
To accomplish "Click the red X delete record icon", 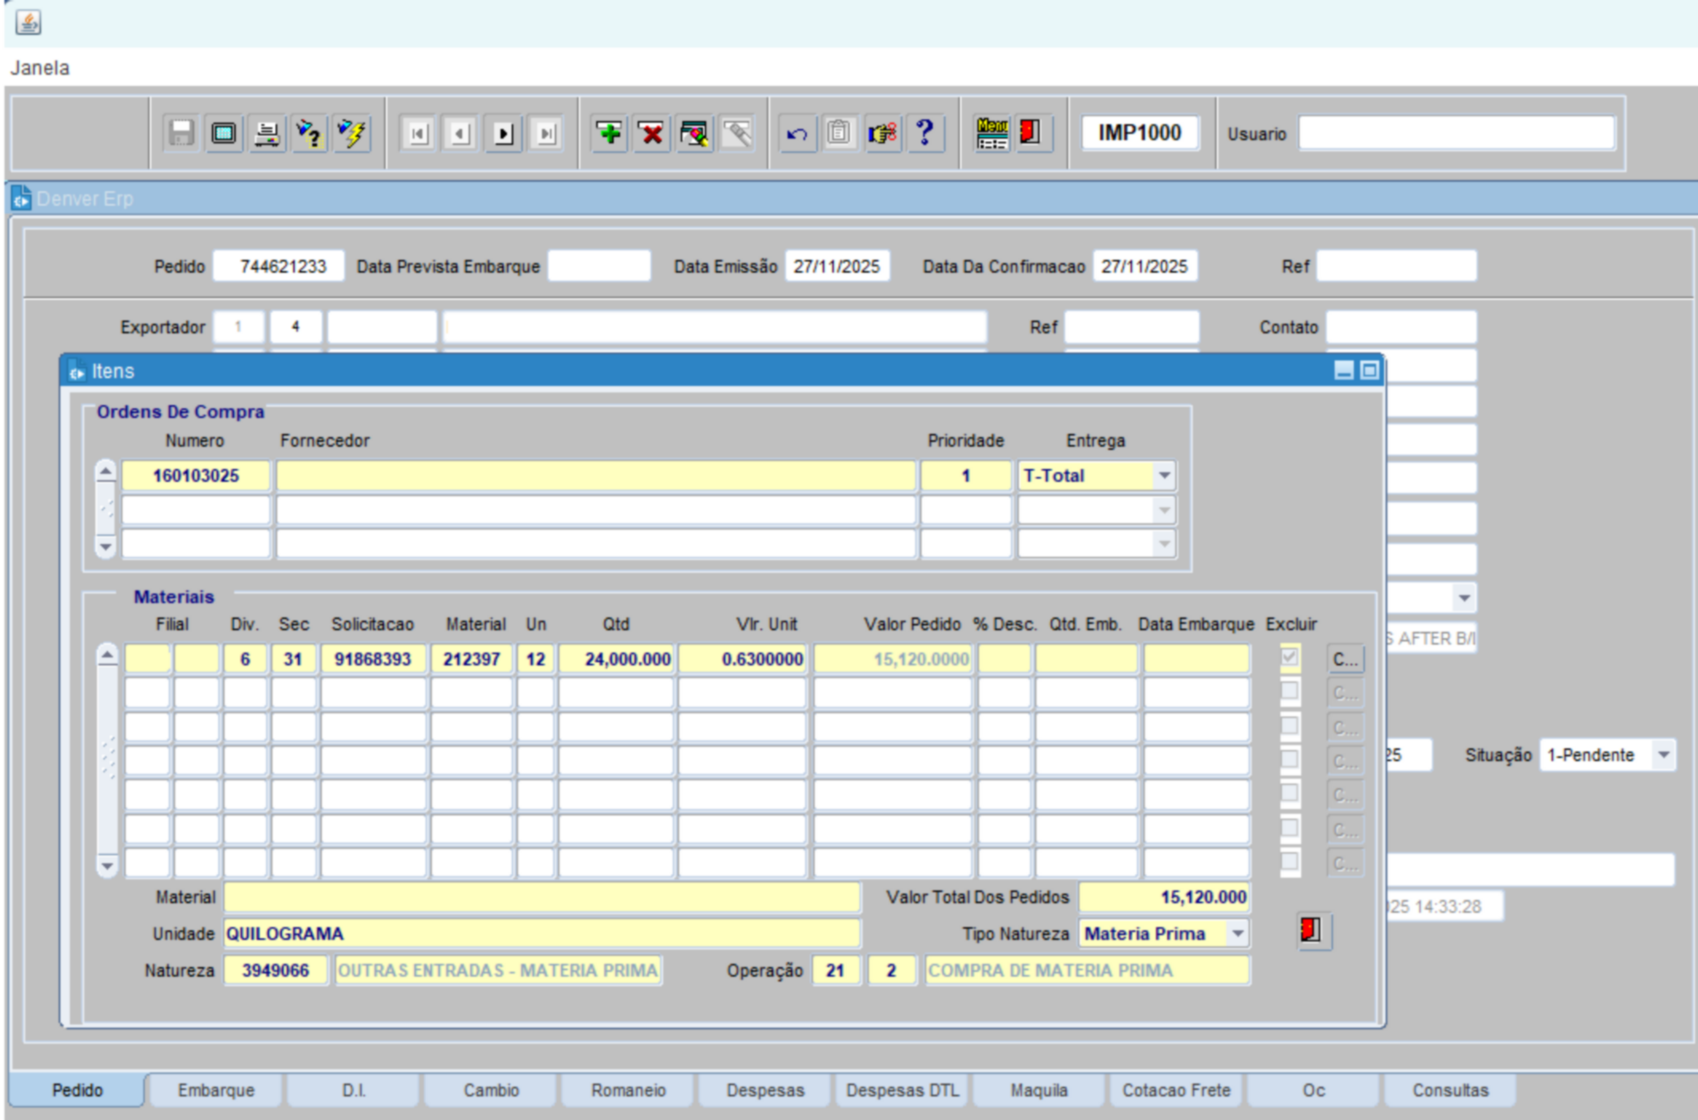I will coord(652,133).
